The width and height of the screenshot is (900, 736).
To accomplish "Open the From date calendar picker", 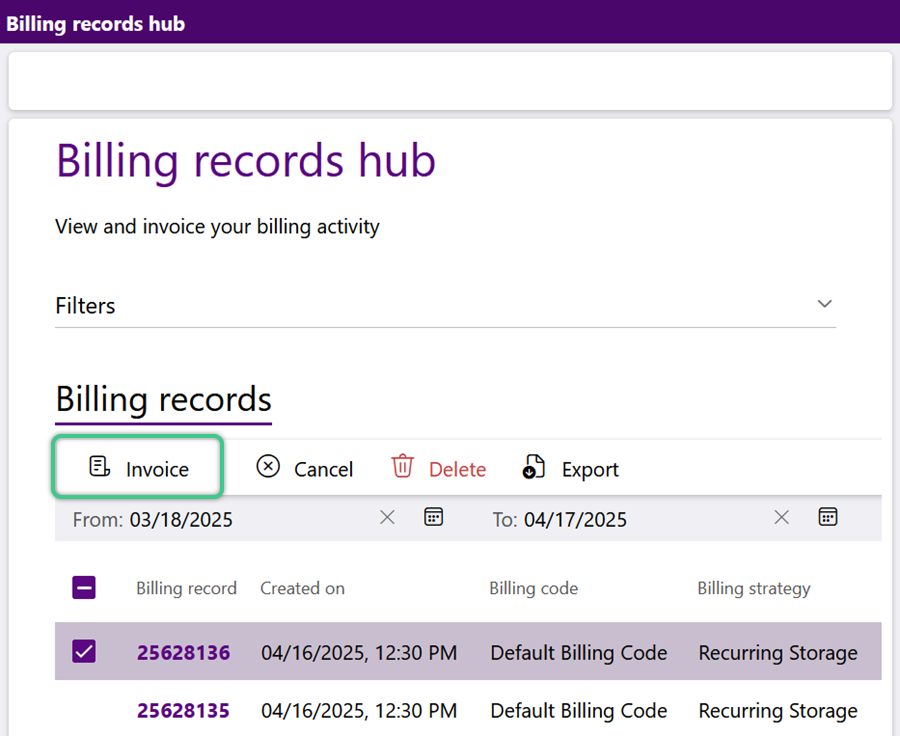I will [433, 517].
